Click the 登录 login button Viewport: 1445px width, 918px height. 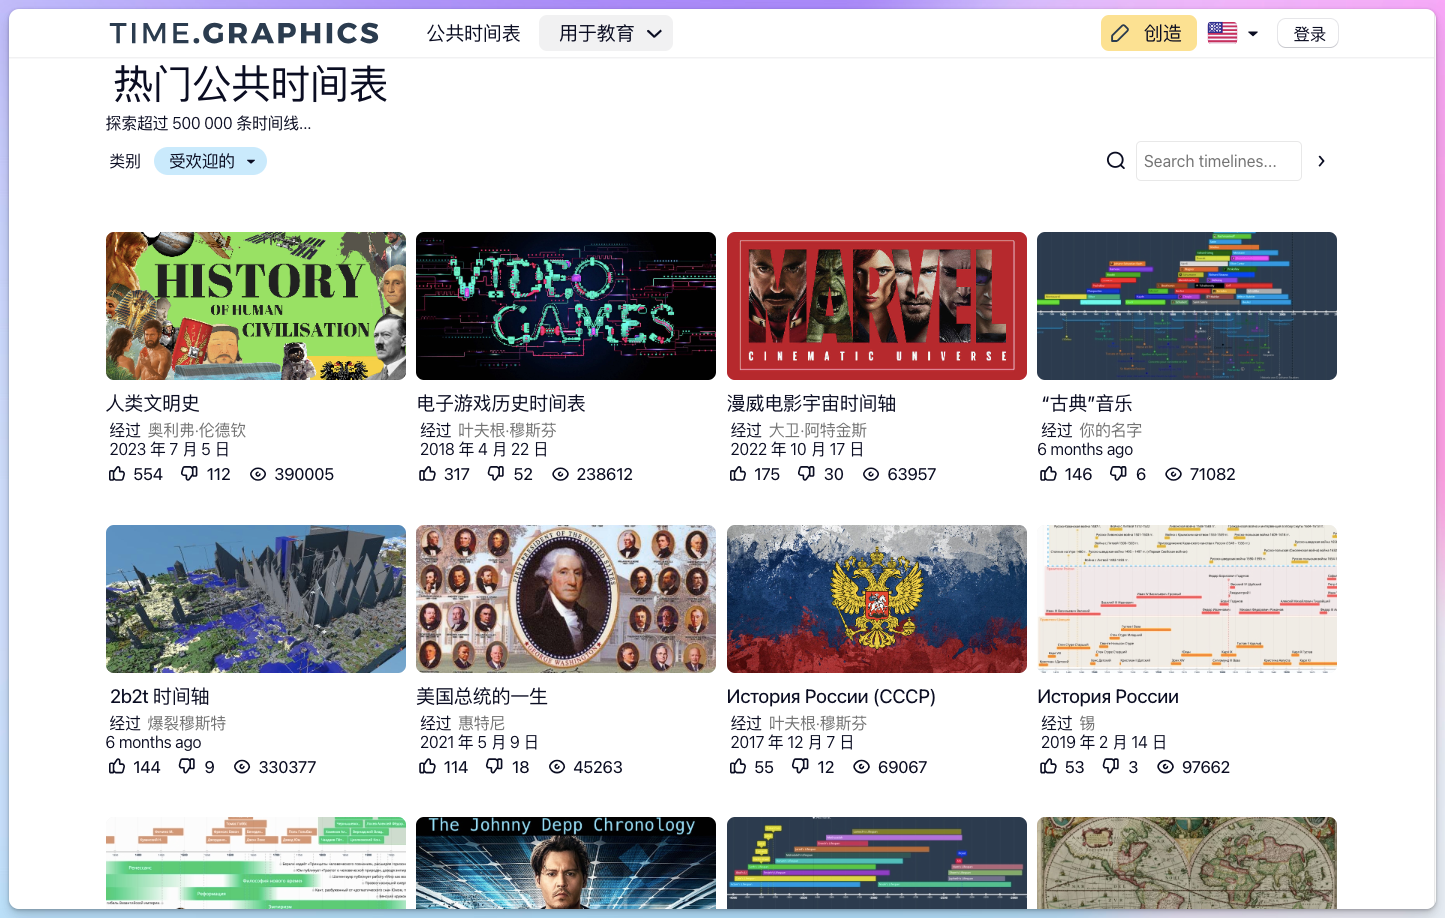point(1308,34)
